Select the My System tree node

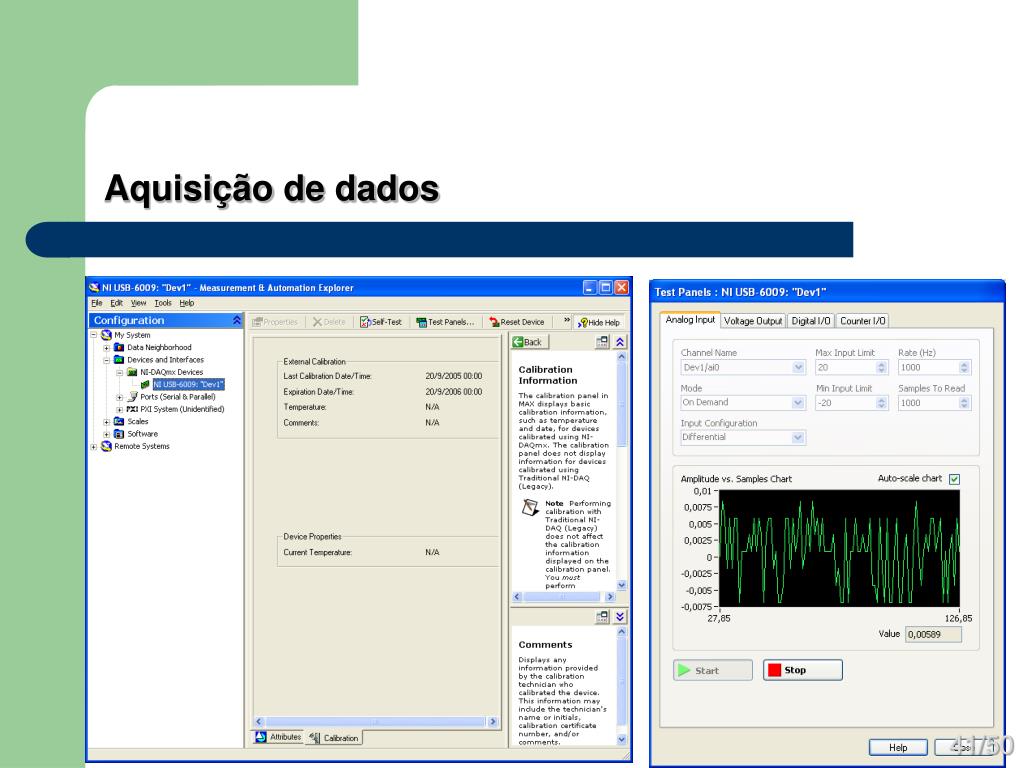point(132,335)
